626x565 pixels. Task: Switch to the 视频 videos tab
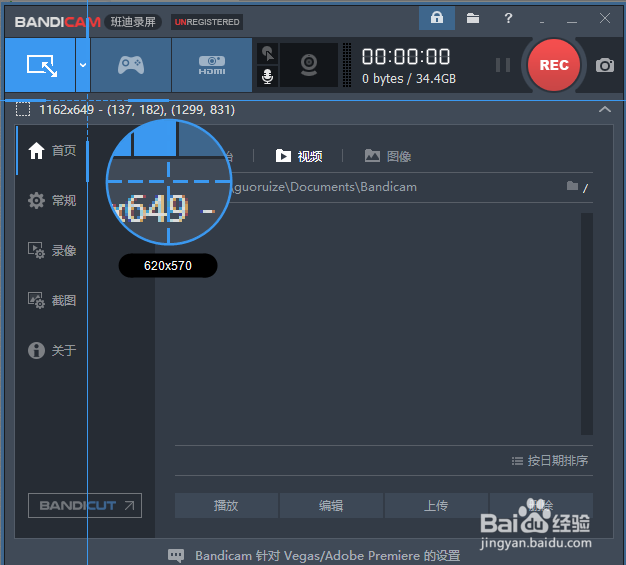pyautogui.click(x=299, y=156)
